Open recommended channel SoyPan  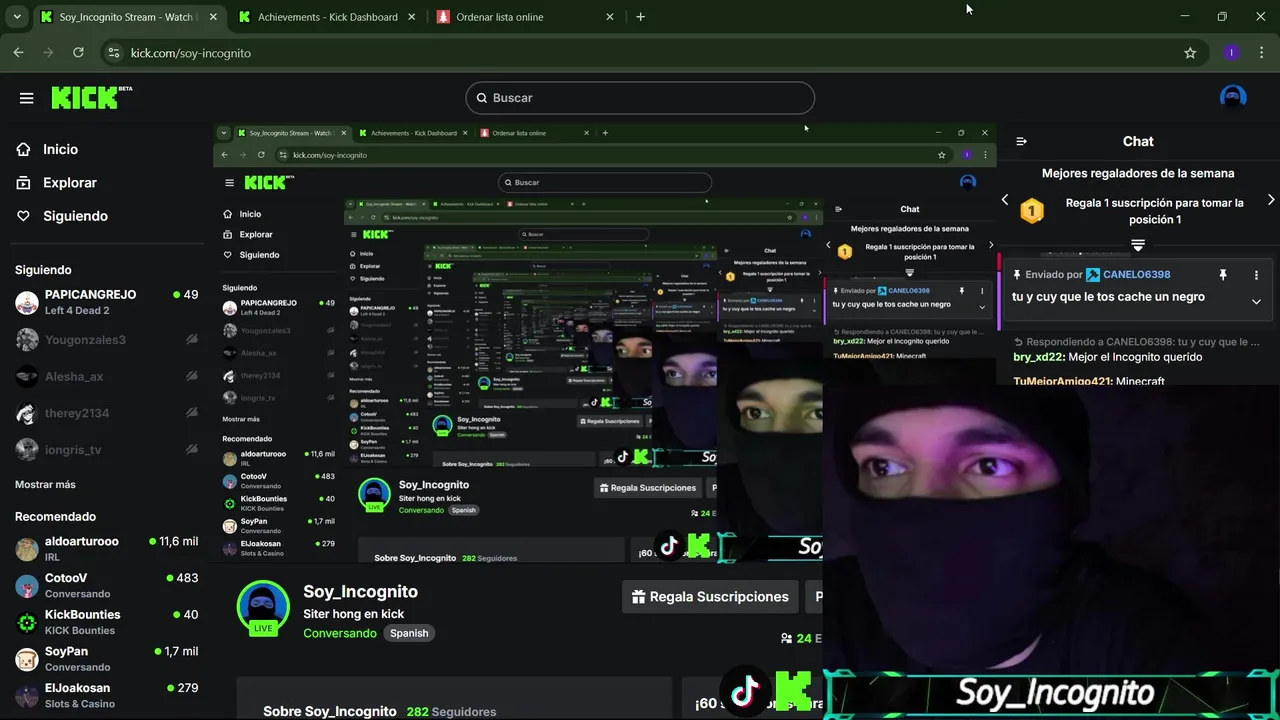click(x=106, y=658)
